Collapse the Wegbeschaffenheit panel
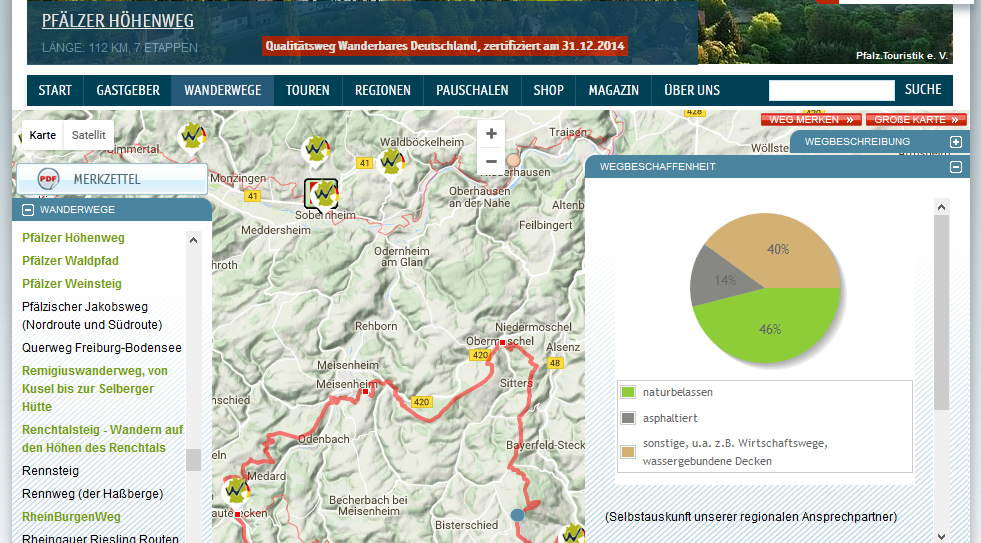Screen dimensions: 981x543 (x=956, y=167)
